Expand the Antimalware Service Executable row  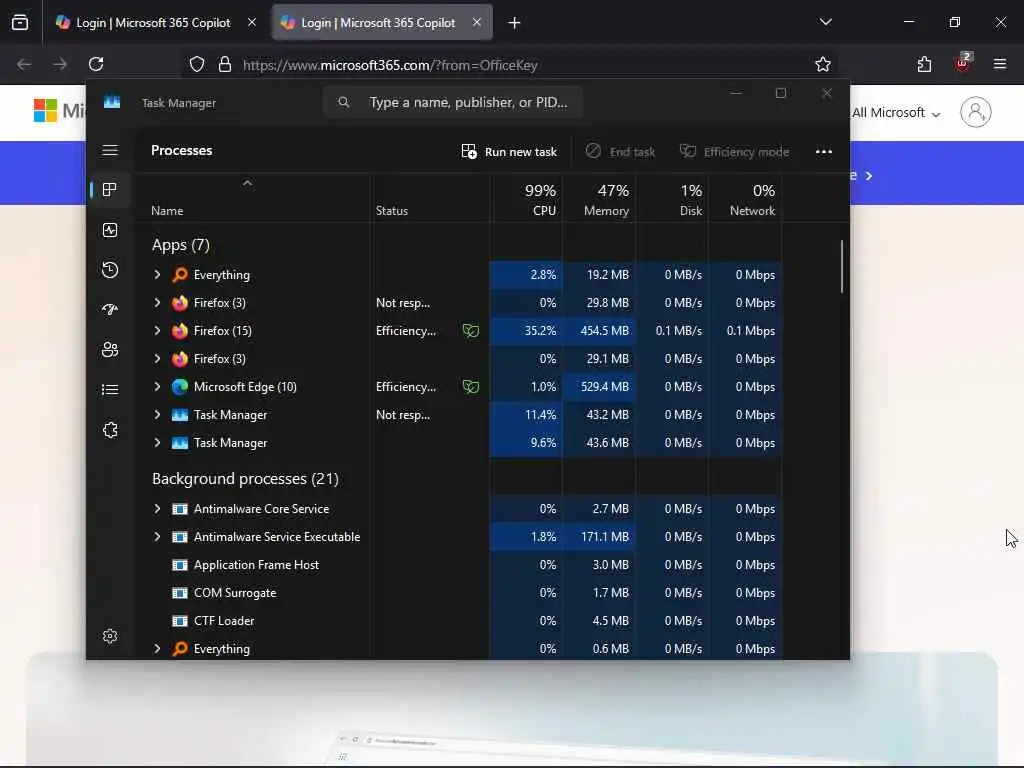point(157,537)
